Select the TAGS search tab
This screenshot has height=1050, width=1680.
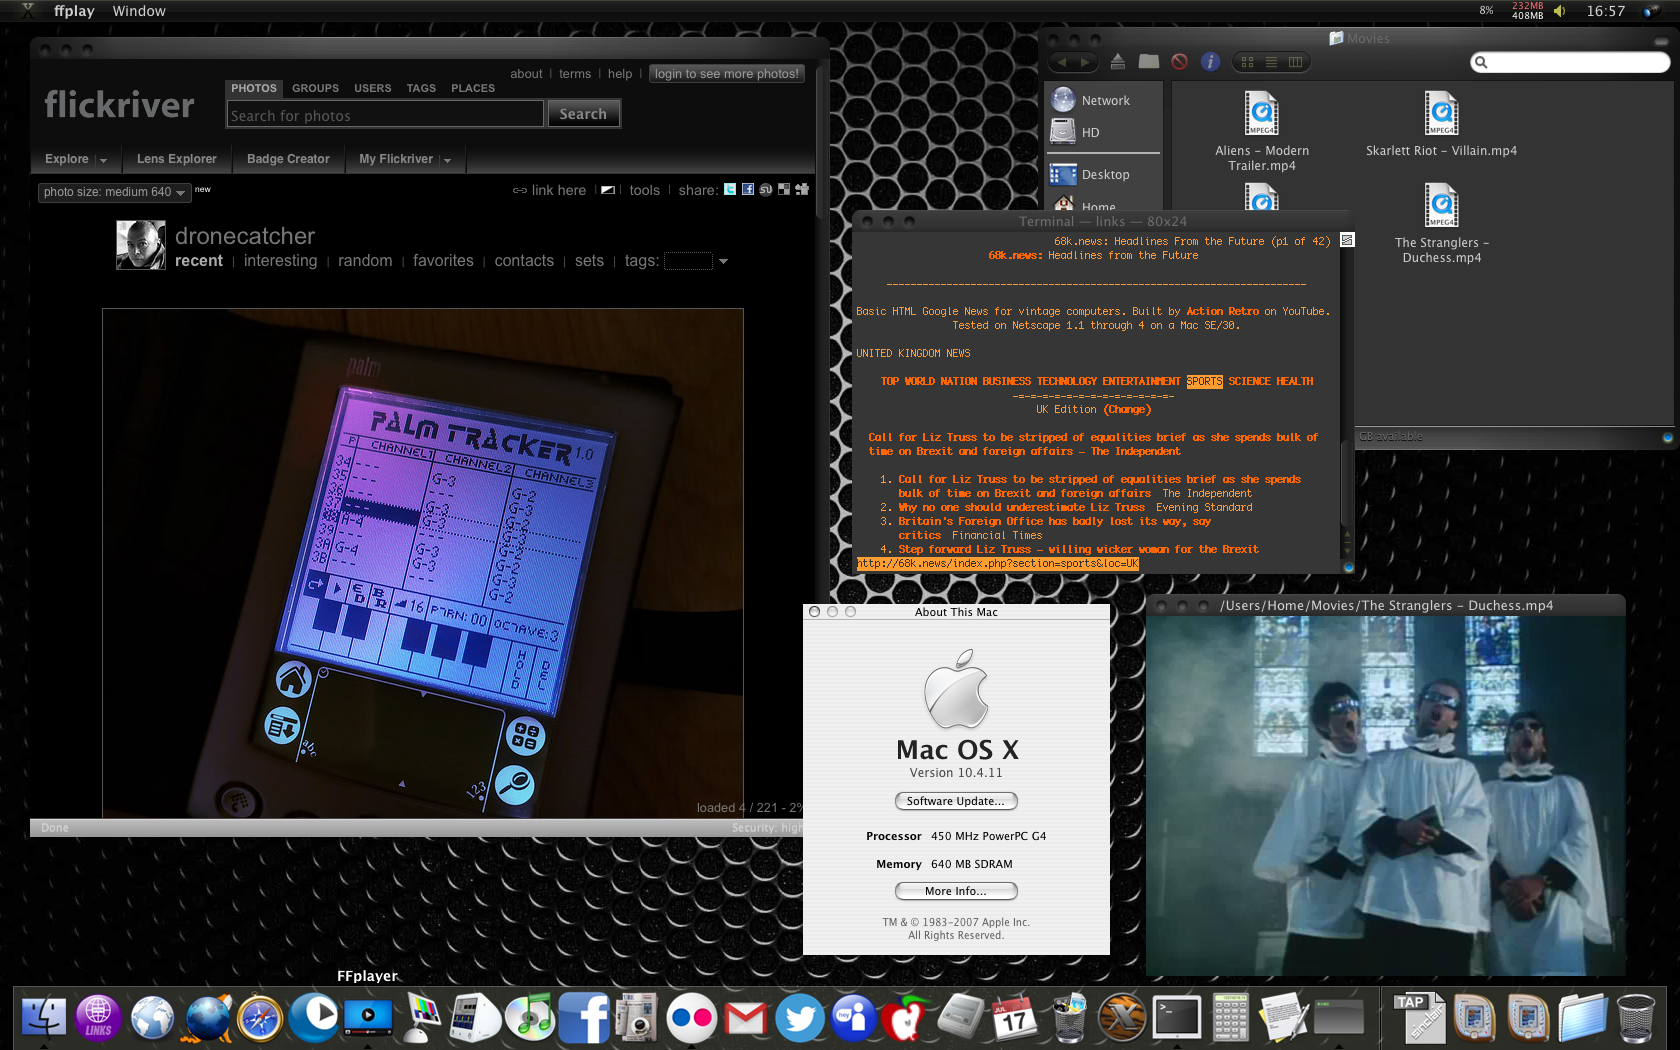click(421, 88)
